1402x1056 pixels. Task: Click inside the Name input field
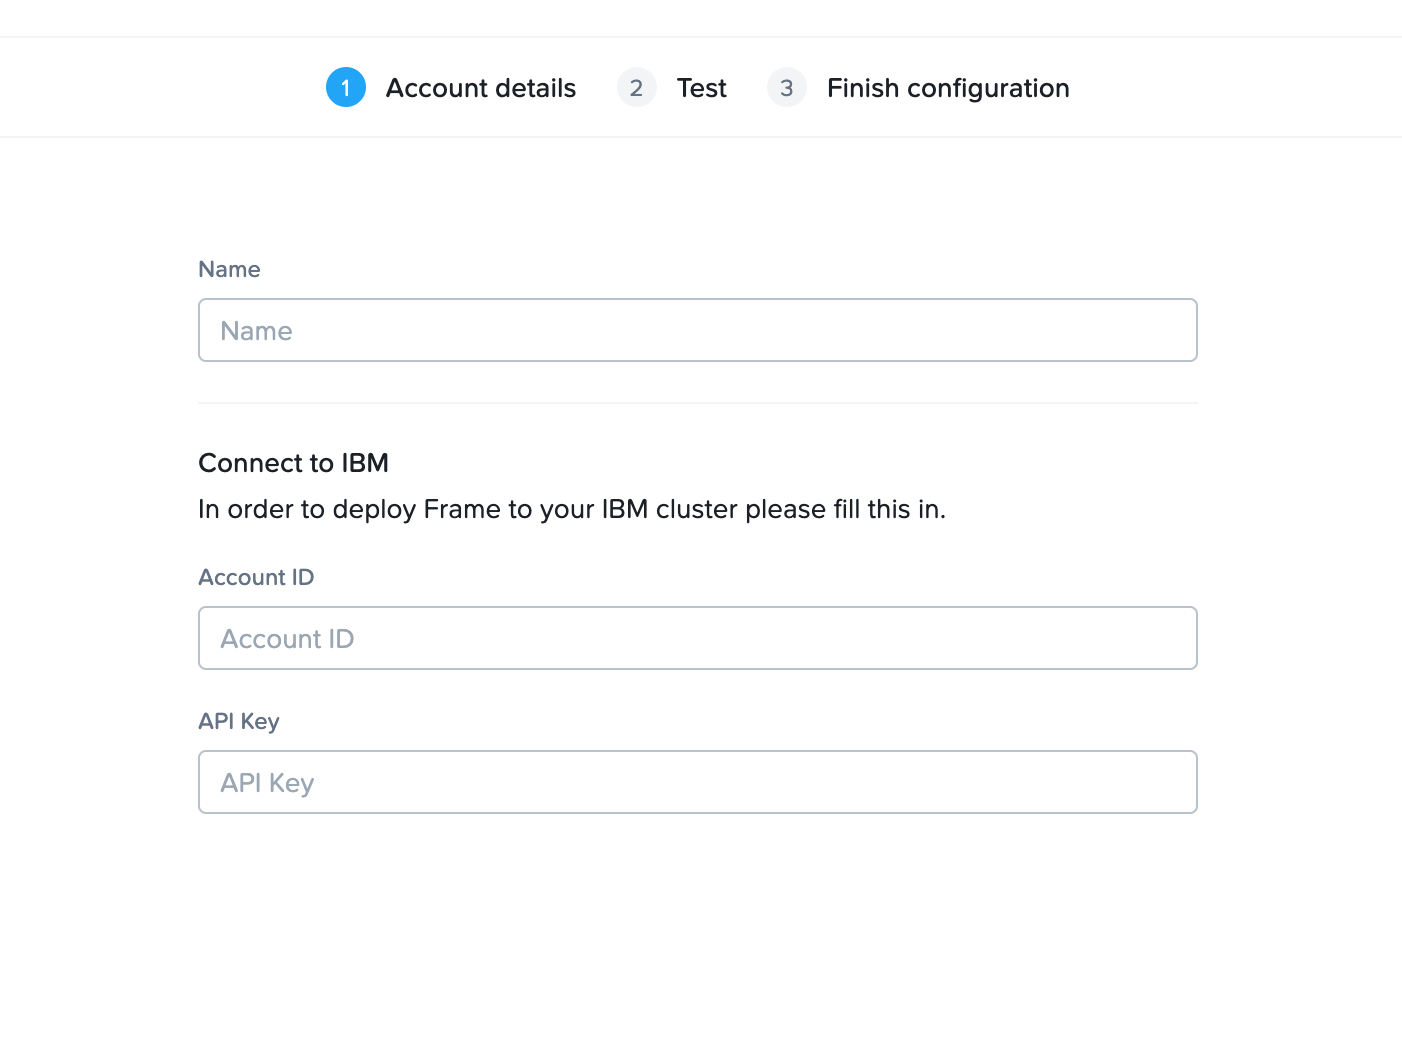[x=697, y=330]
